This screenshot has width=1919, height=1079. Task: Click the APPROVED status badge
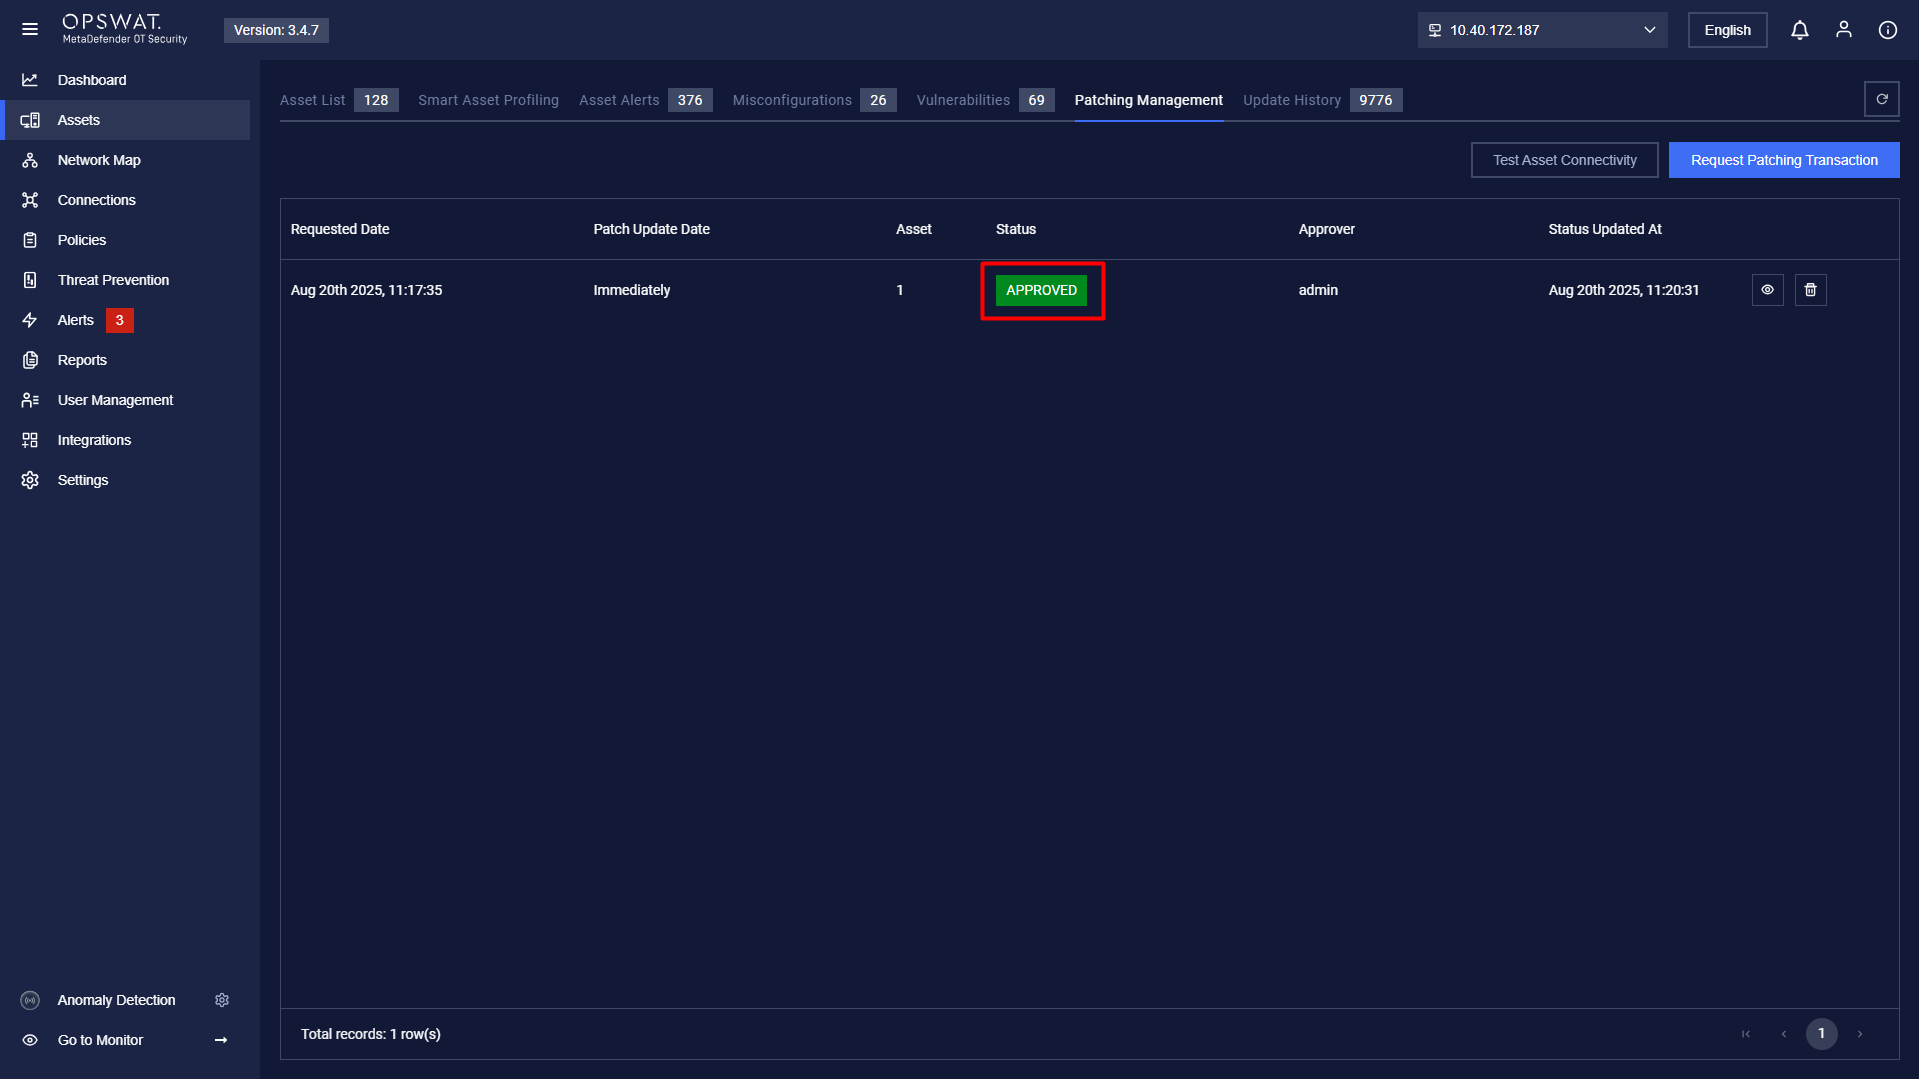tap(1041, 290)
